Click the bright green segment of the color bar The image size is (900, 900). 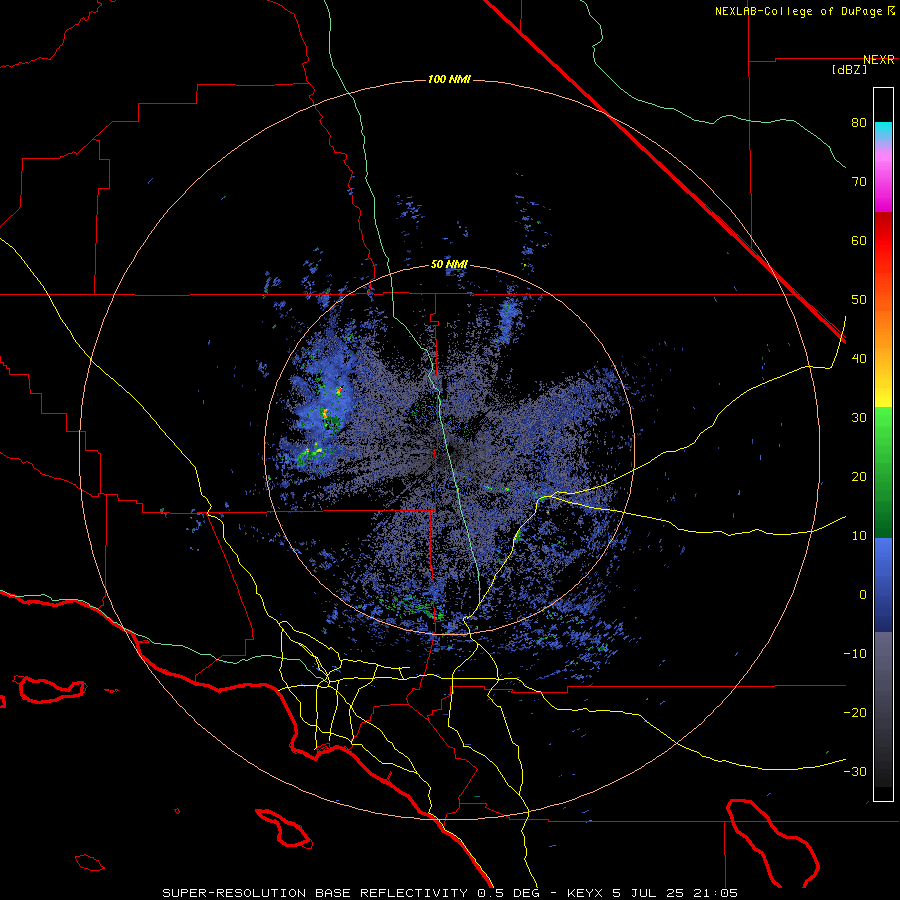point(883,428)
